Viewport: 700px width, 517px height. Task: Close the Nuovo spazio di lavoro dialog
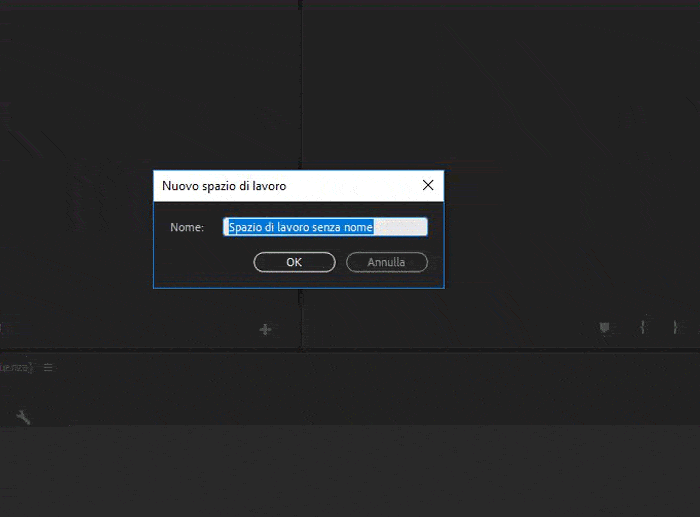(428, 185)
